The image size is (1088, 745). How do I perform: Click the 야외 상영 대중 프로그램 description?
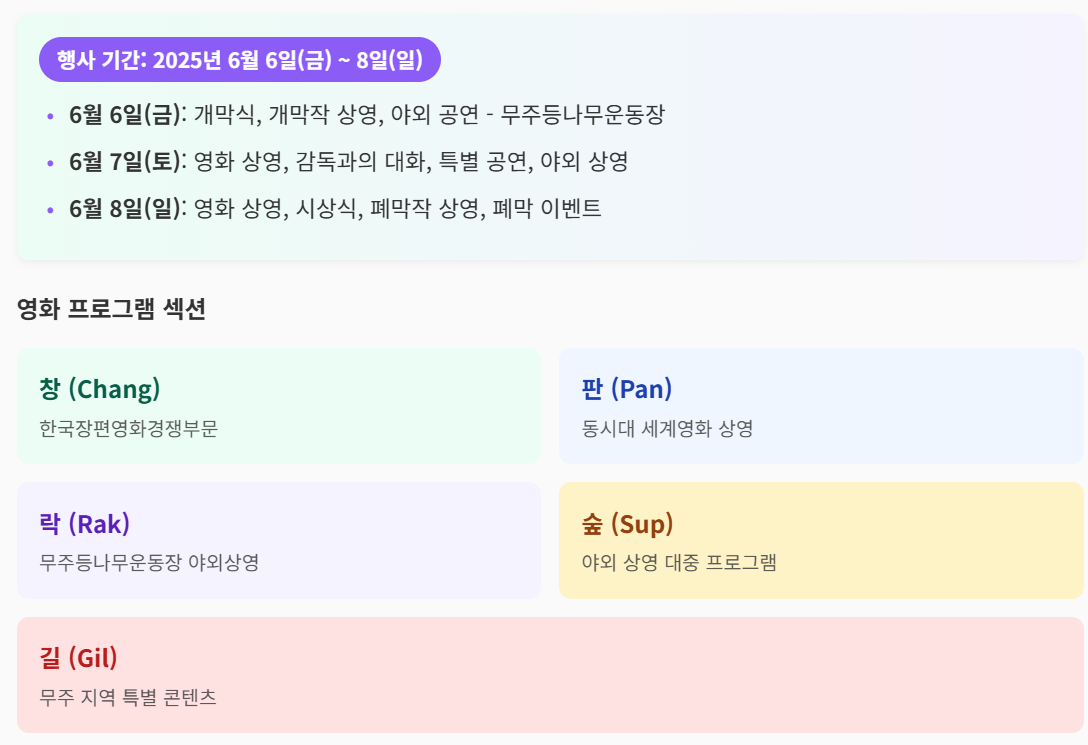click(679, 563)
